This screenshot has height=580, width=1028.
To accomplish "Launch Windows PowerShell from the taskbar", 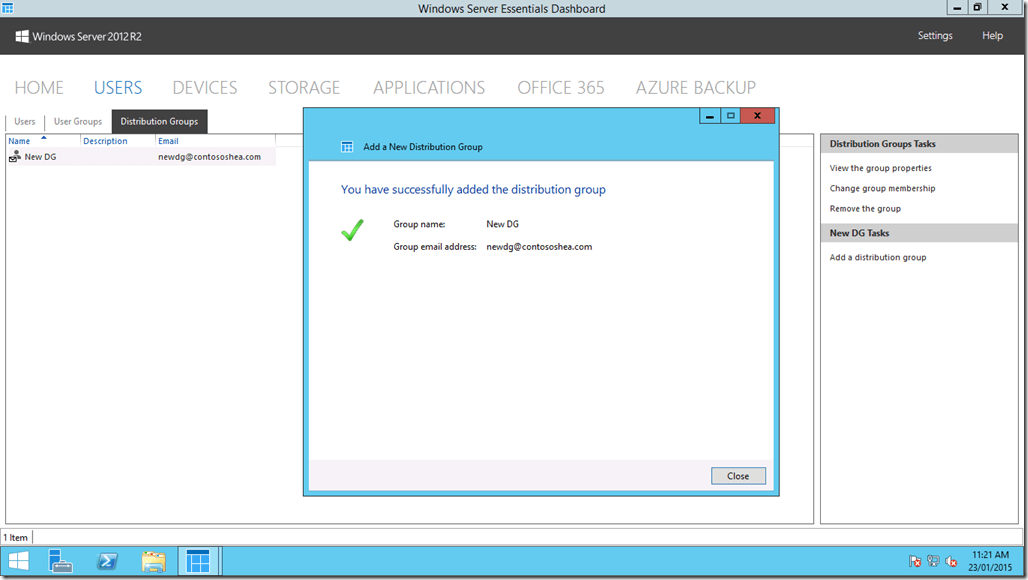I will tap(107, 561).
